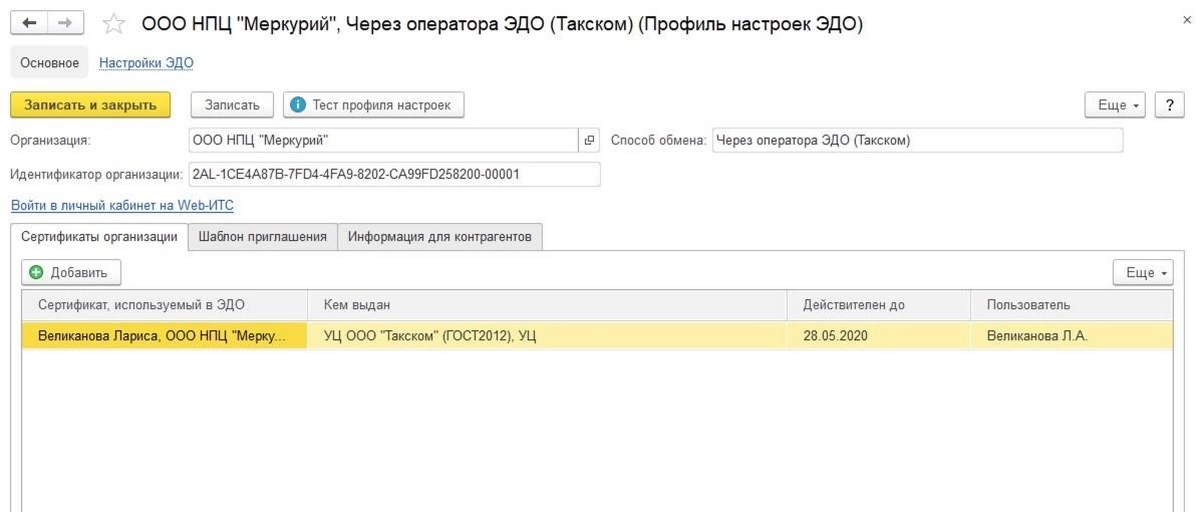
Task: Click the forward navigation arrow
Action: click(x=65, y=23)
